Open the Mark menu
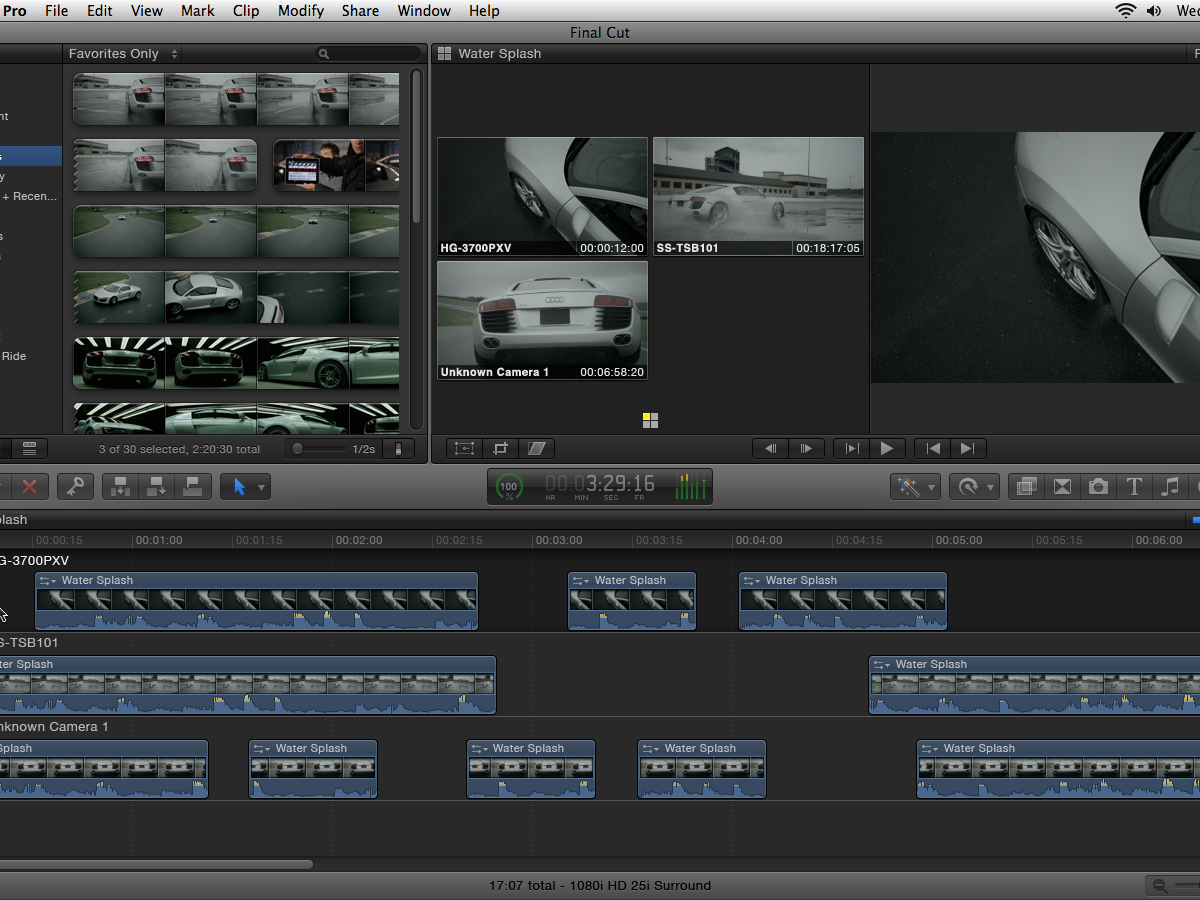1200x900 pixels. pyautogui.click(x=197, y=11)
